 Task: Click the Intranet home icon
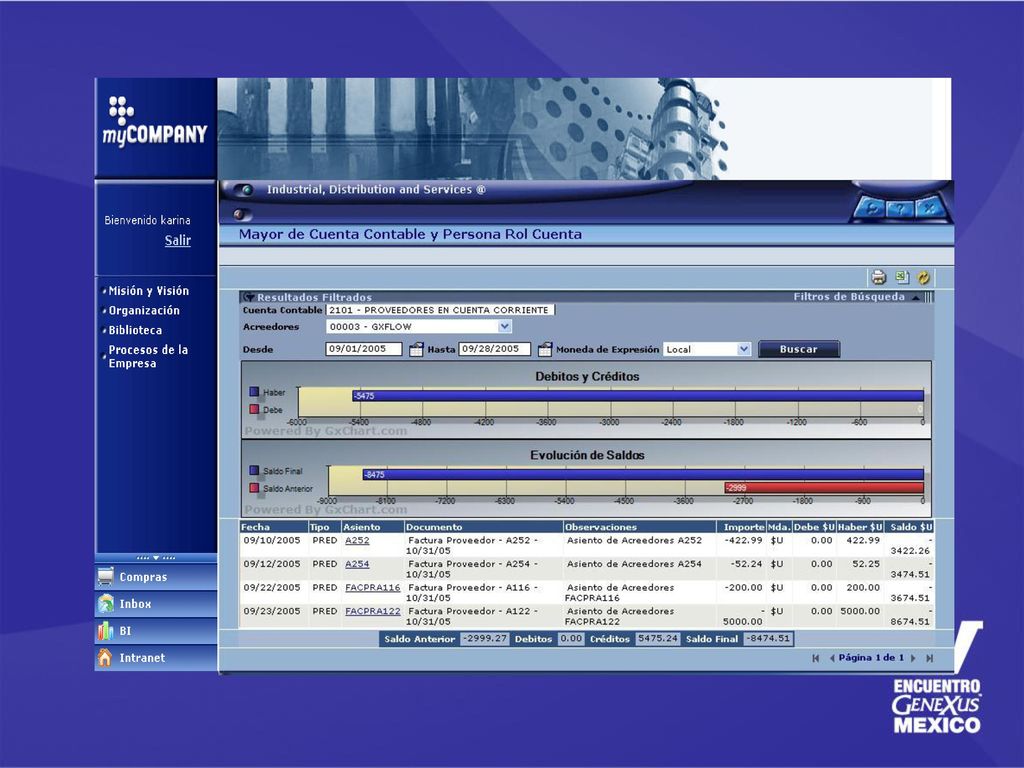tap(105, 658)
